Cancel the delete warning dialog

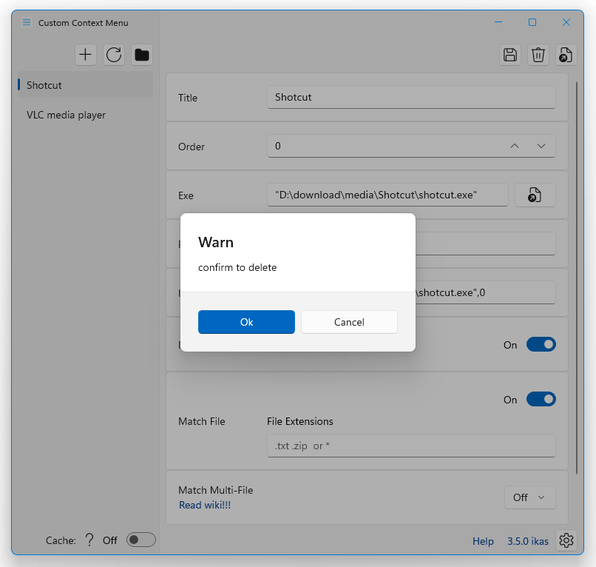point(349,322)
